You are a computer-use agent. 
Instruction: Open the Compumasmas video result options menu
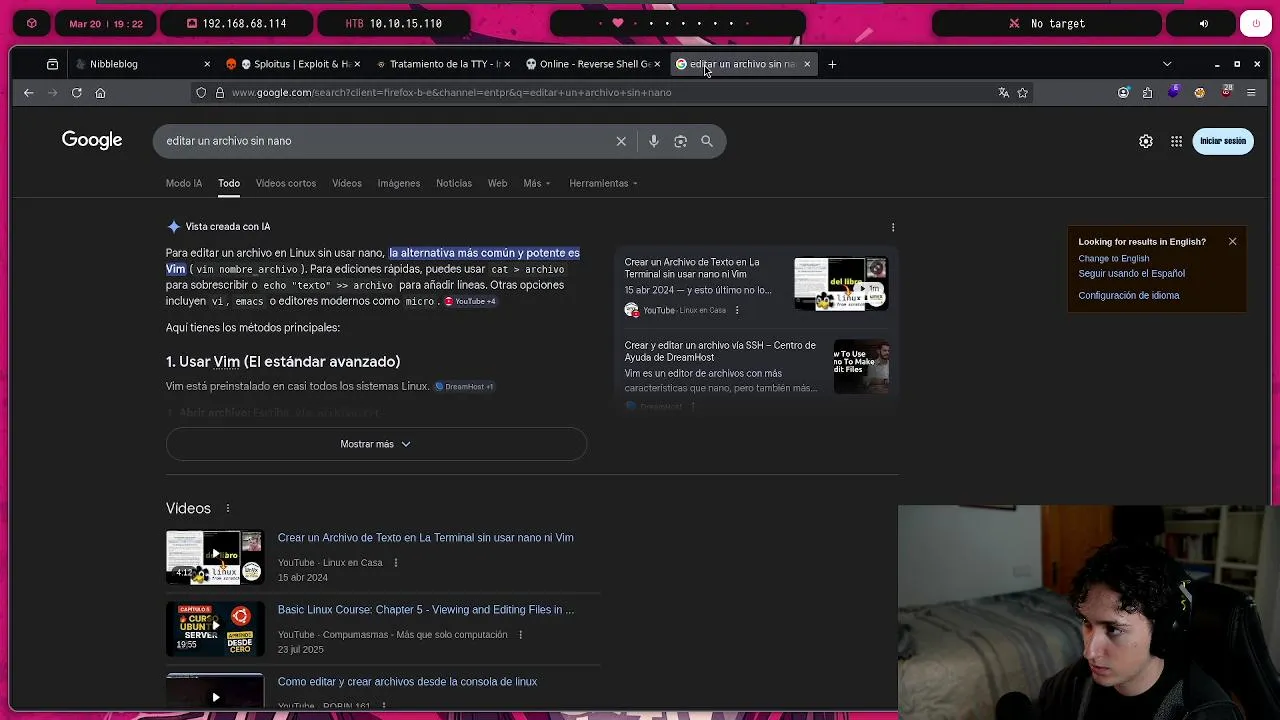(520, 635)
